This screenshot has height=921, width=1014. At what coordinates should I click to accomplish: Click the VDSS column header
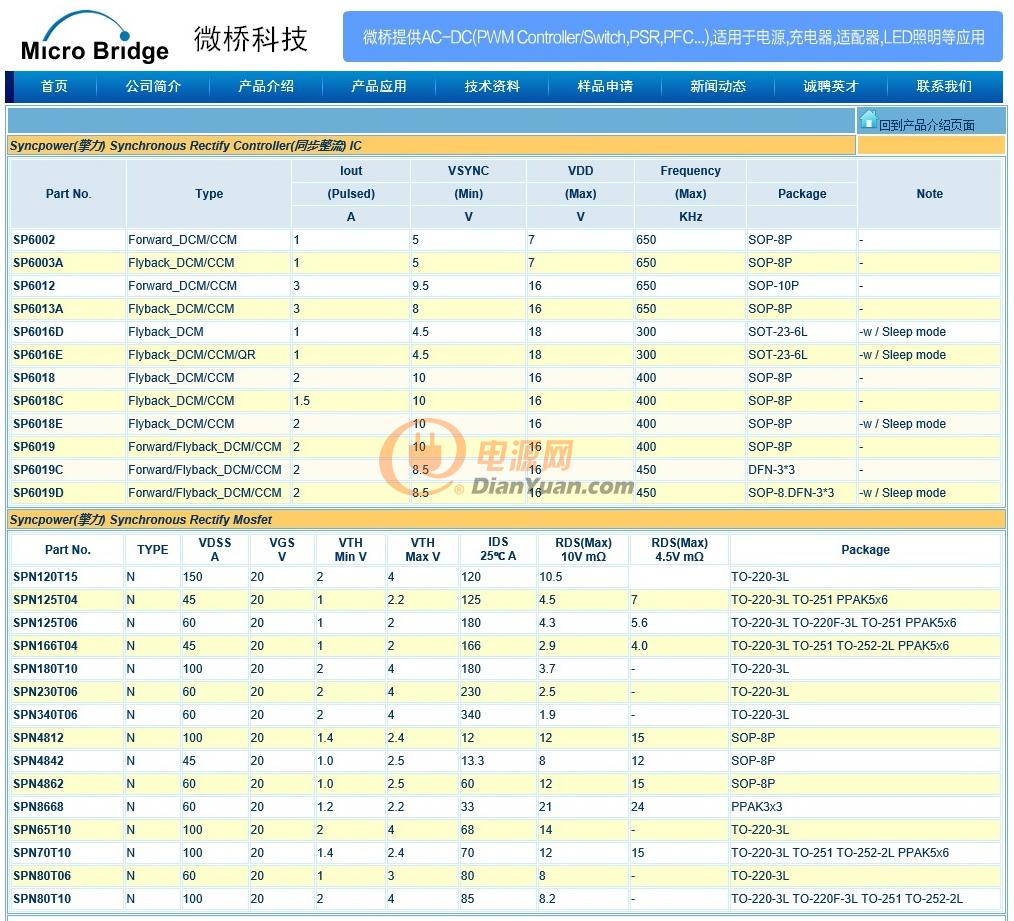click(215, 549)
